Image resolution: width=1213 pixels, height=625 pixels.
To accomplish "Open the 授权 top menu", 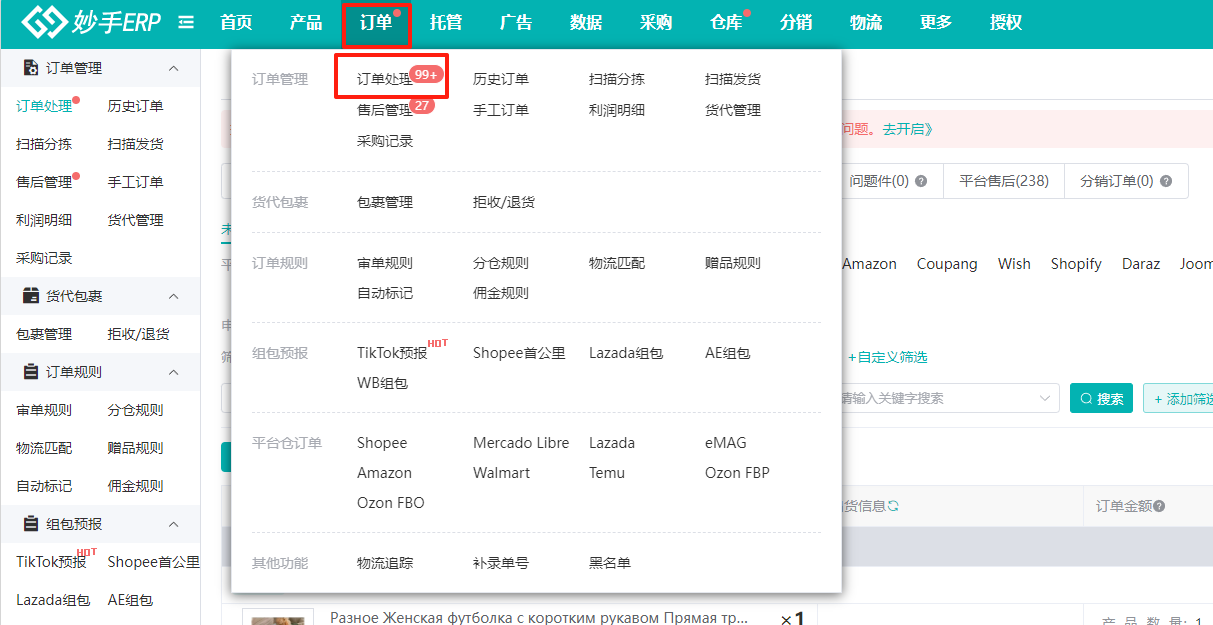I will 1006,23.
